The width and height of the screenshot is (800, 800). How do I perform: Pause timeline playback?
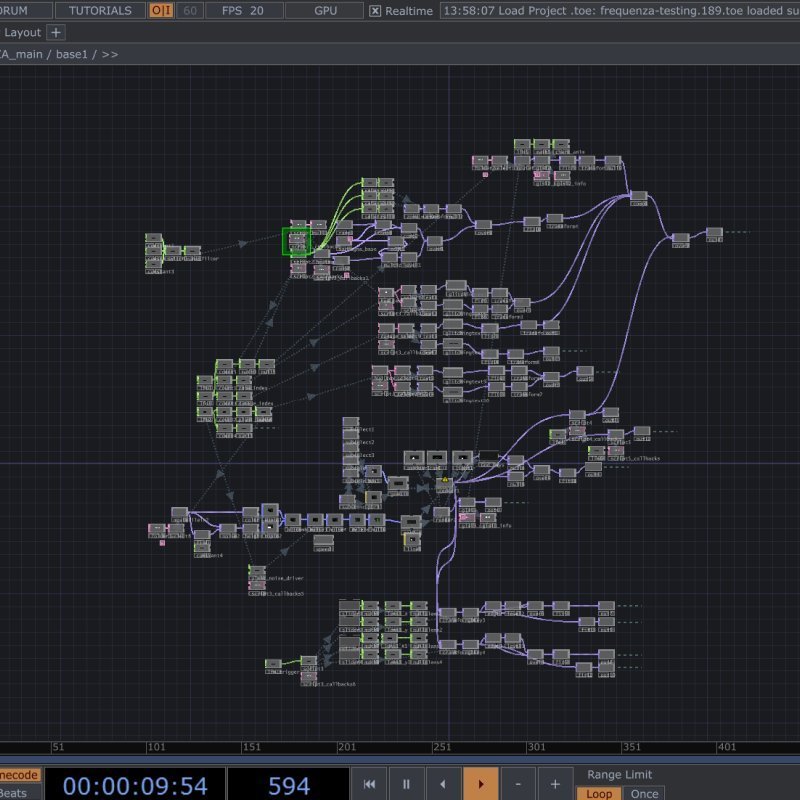(x=406, y=784)
